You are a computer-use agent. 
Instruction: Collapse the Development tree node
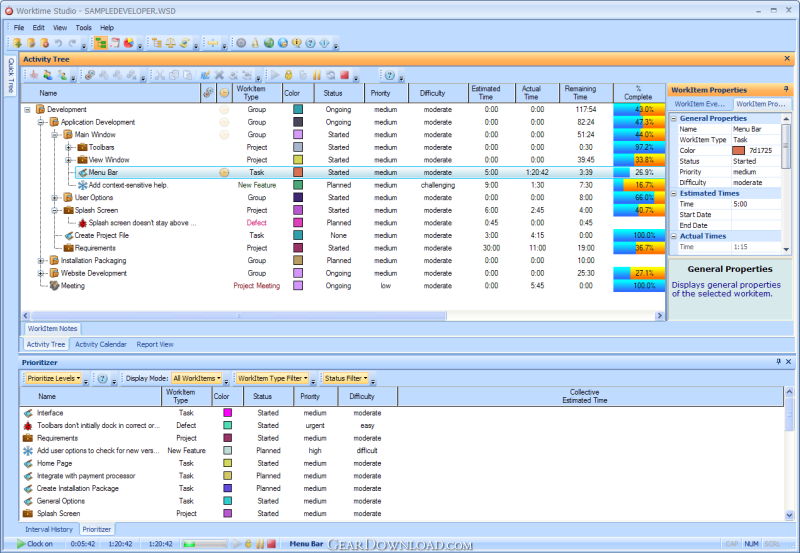[28, 110]
